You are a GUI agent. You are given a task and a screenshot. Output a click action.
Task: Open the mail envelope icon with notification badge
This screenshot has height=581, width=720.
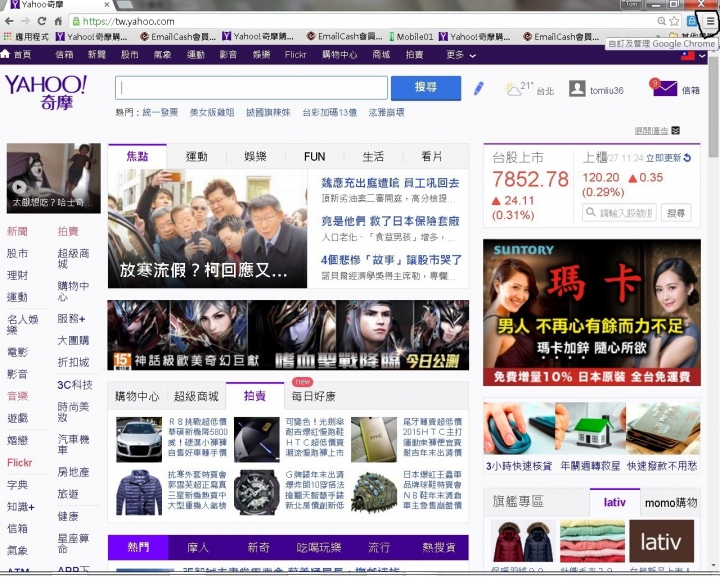[x=663, y=87]
